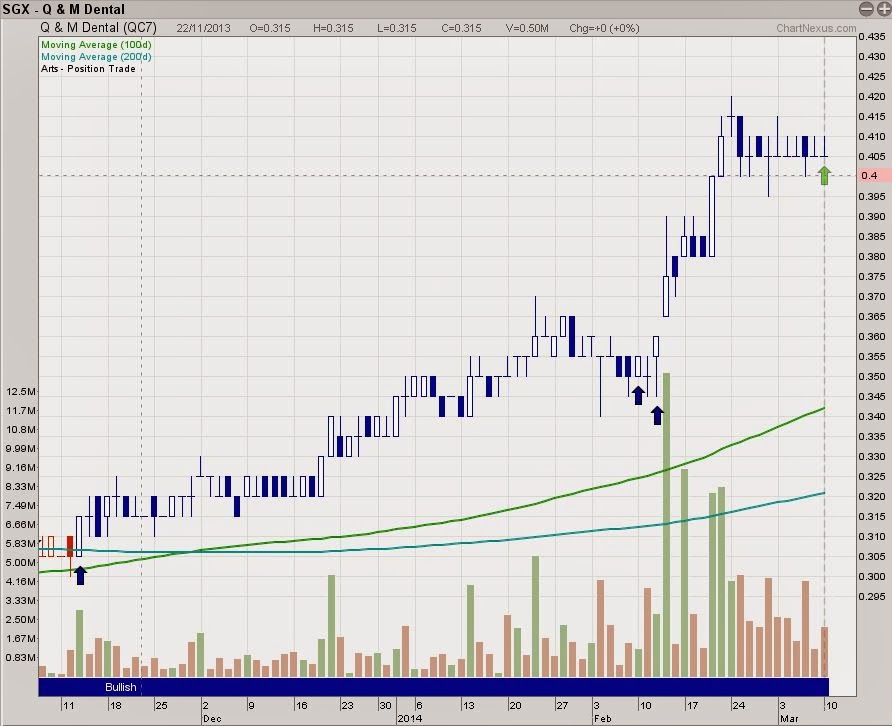Viewport: 892px width, 726px height.
Task: Select the Moving Average (100d) legend label
Action: point(96,44)
